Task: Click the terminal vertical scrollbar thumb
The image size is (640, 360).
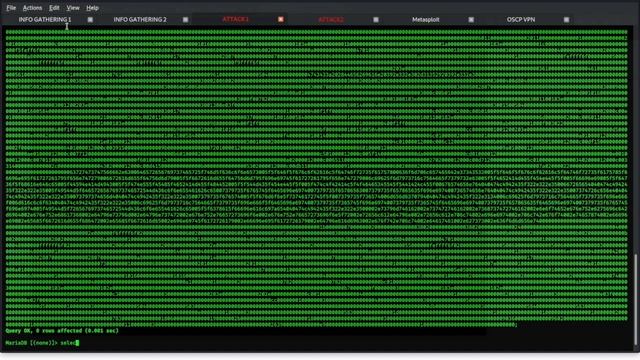Action: [636, 299]
